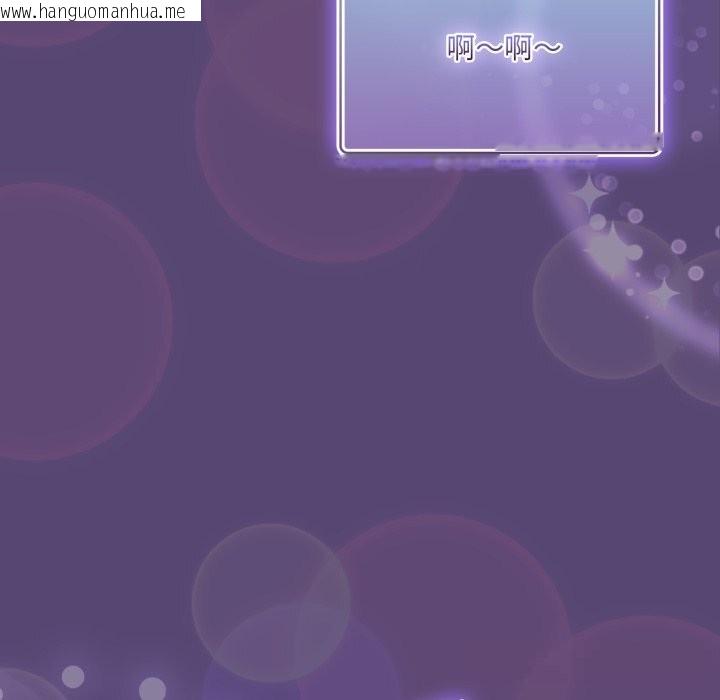Click the glowing text box's bottom border
The height and width of the screenshot is (700, 720).
[500, 153]
